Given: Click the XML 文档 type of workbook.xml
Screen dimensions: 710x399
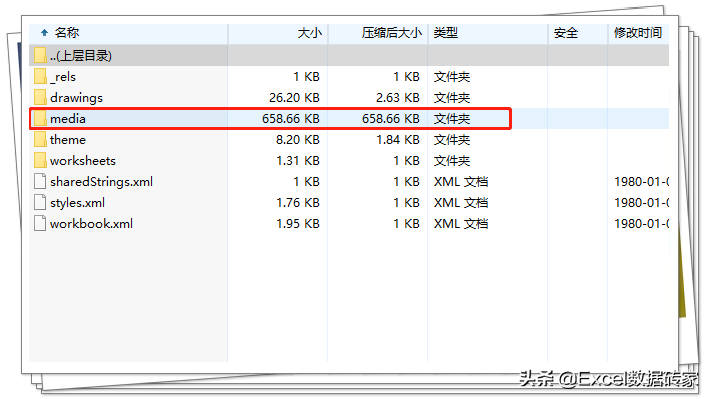Looking at the screenshot, I should (461, 224).
